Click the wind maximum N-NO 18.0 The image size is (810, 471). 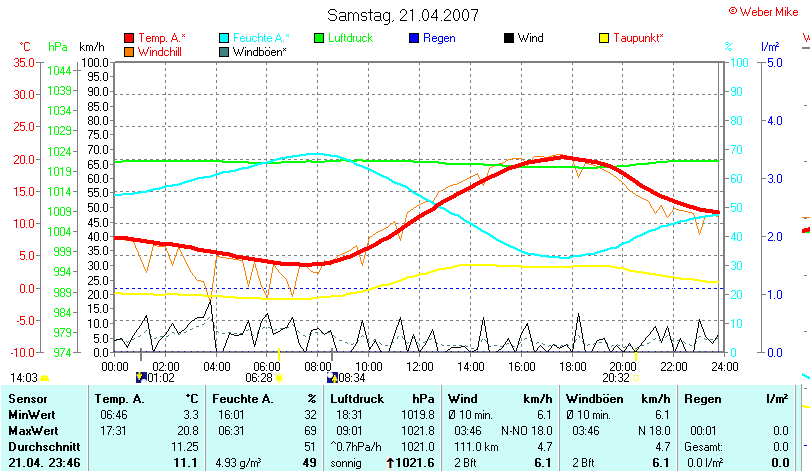coord(526,431)
